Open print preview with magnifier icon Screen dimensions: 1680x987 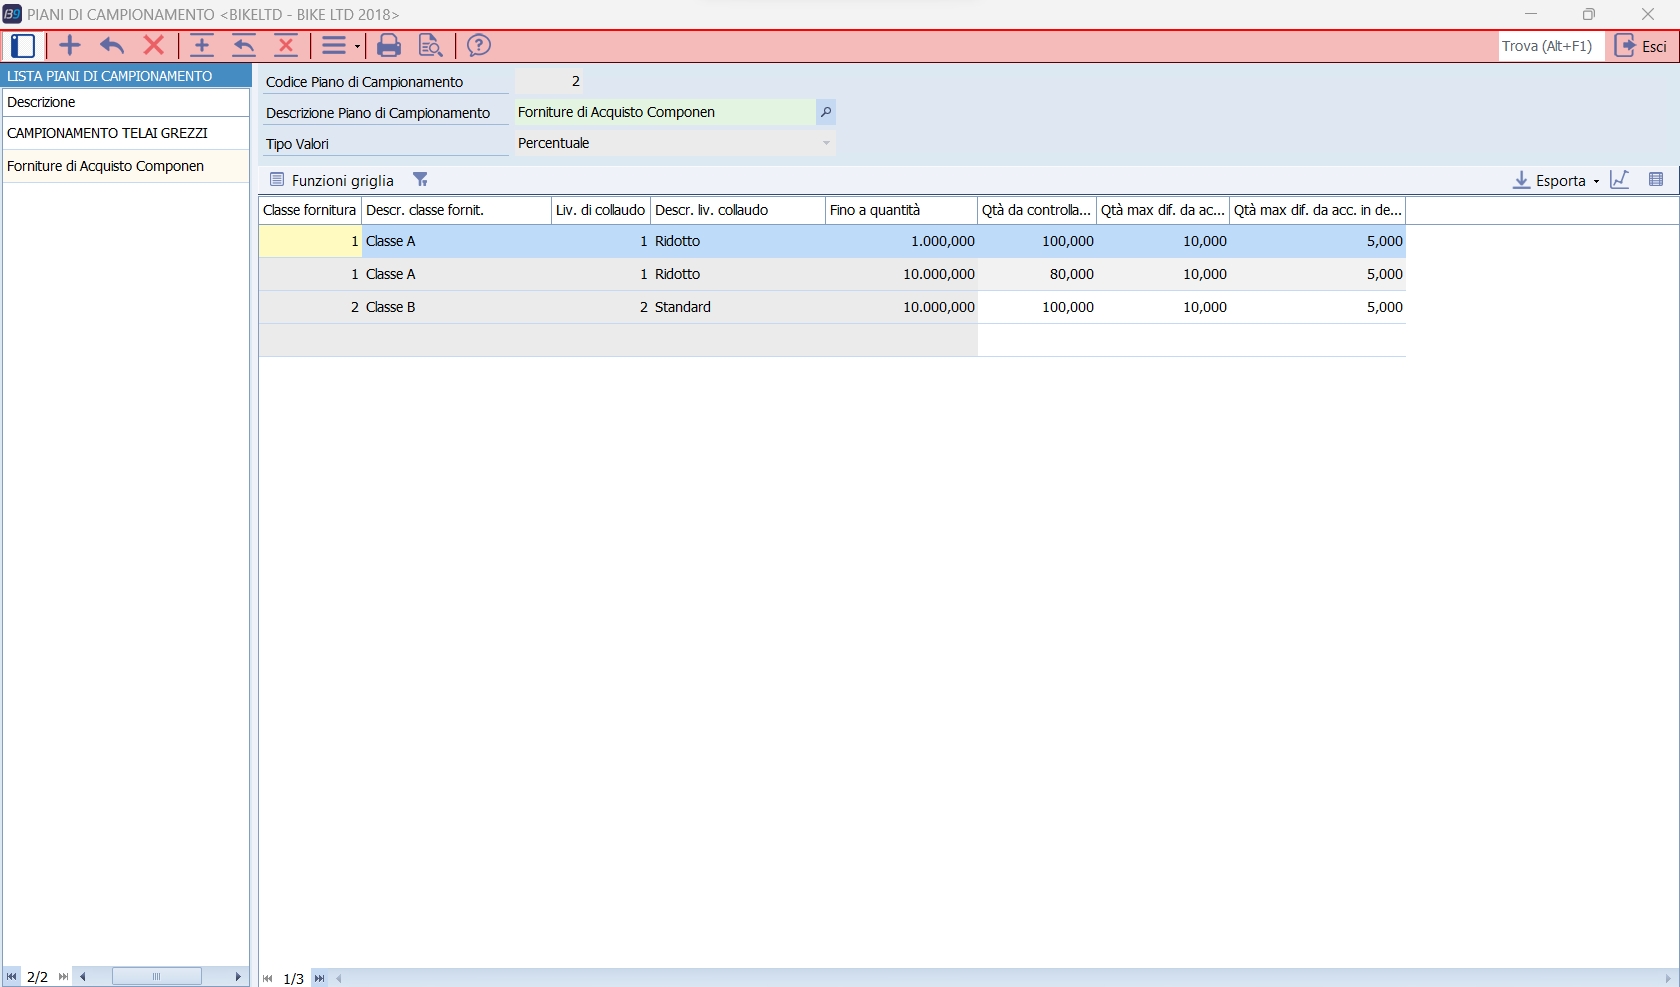point(430,46)
